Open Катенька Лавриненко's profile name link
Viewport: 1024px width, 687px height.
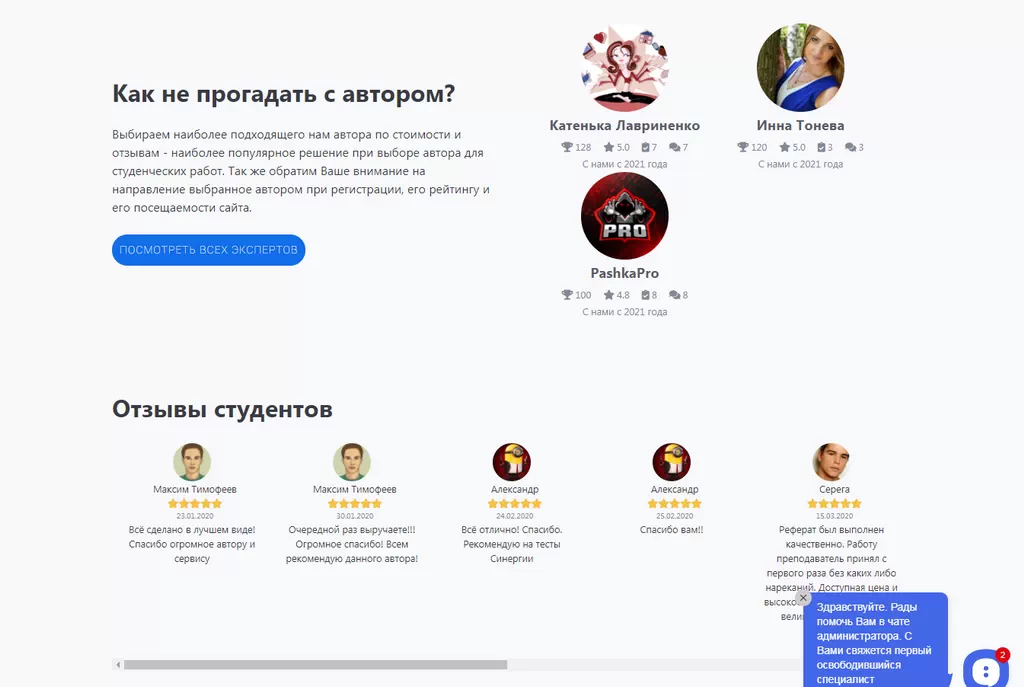[x=624, y=125]
